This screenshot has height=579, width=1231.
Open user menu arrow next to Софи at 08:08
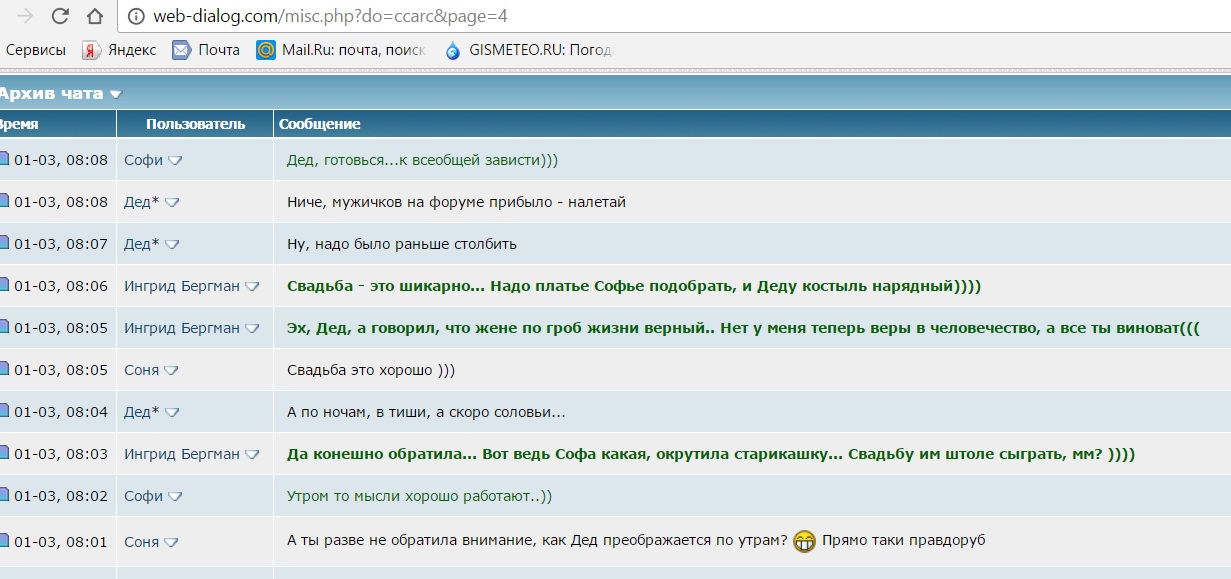click(175, 161)
